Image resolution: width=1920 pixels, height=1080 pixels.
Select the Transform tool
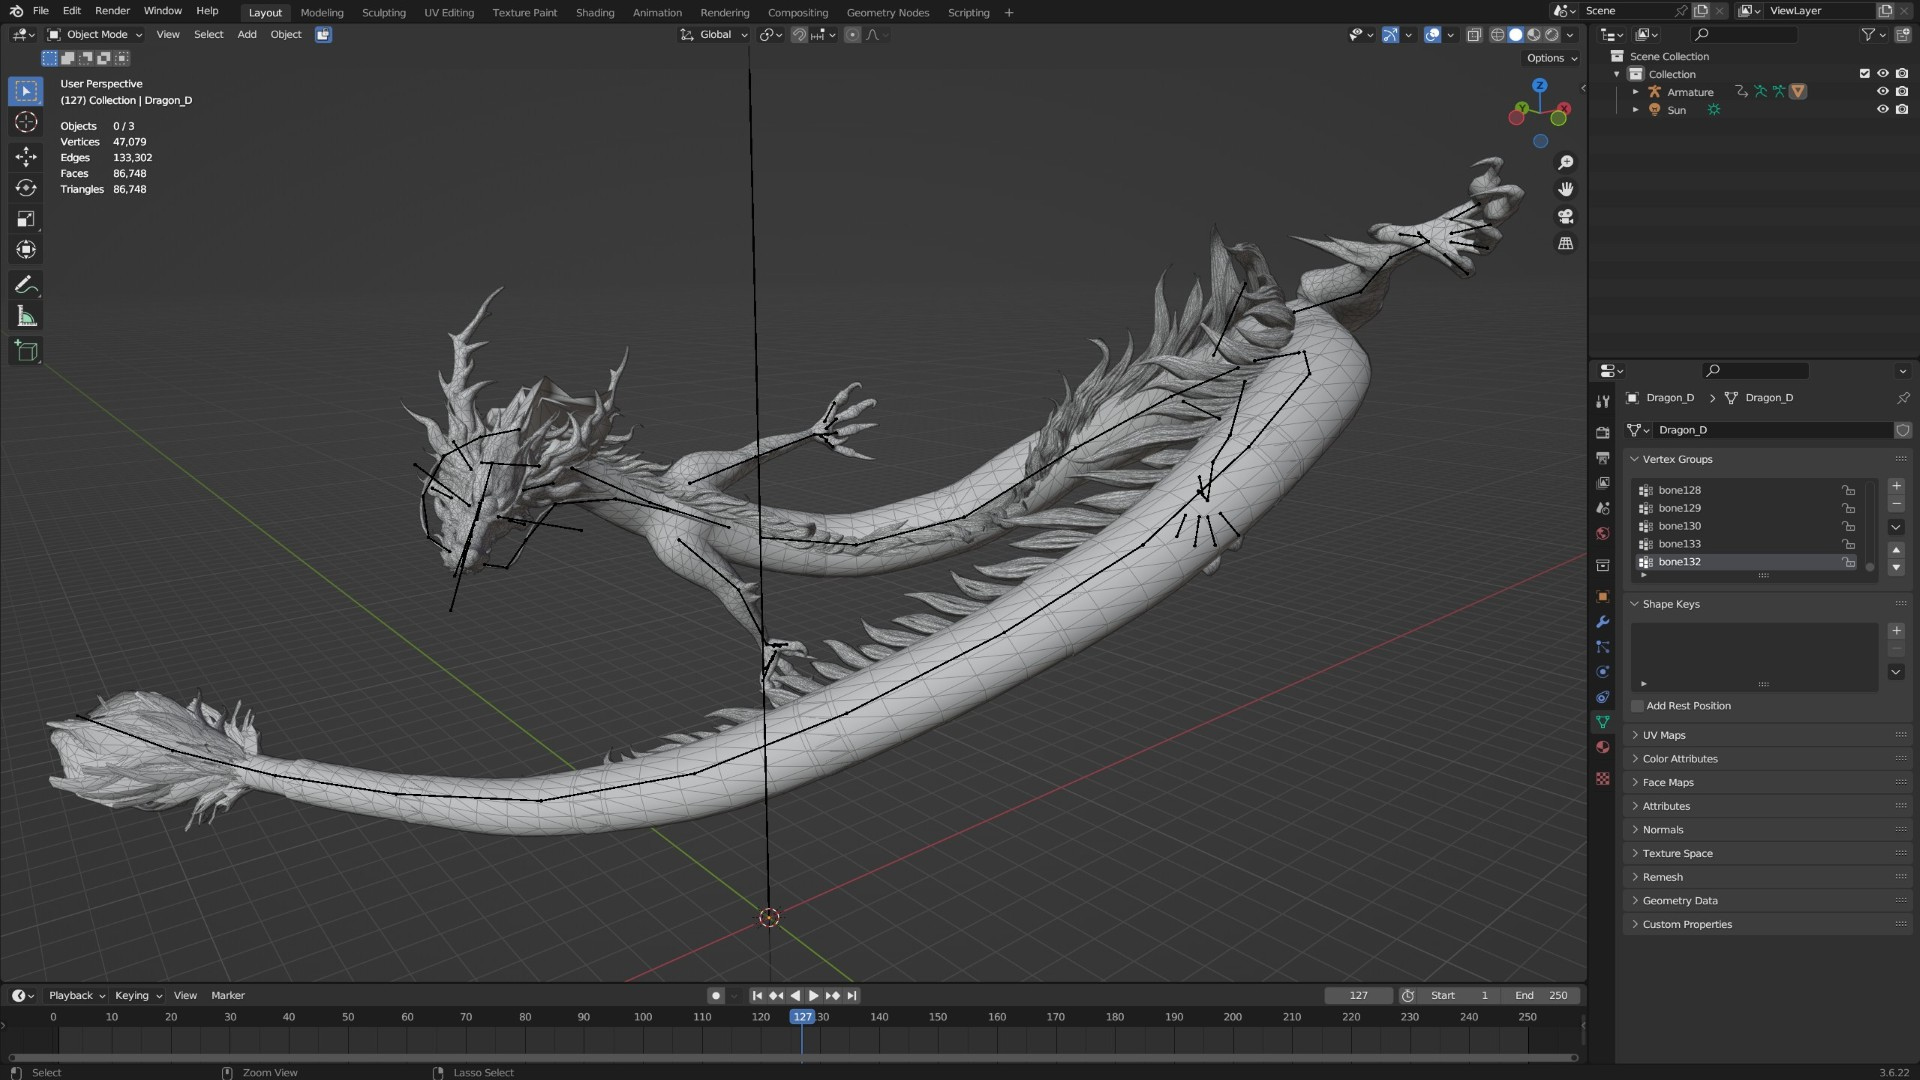[x=26, y=250]
